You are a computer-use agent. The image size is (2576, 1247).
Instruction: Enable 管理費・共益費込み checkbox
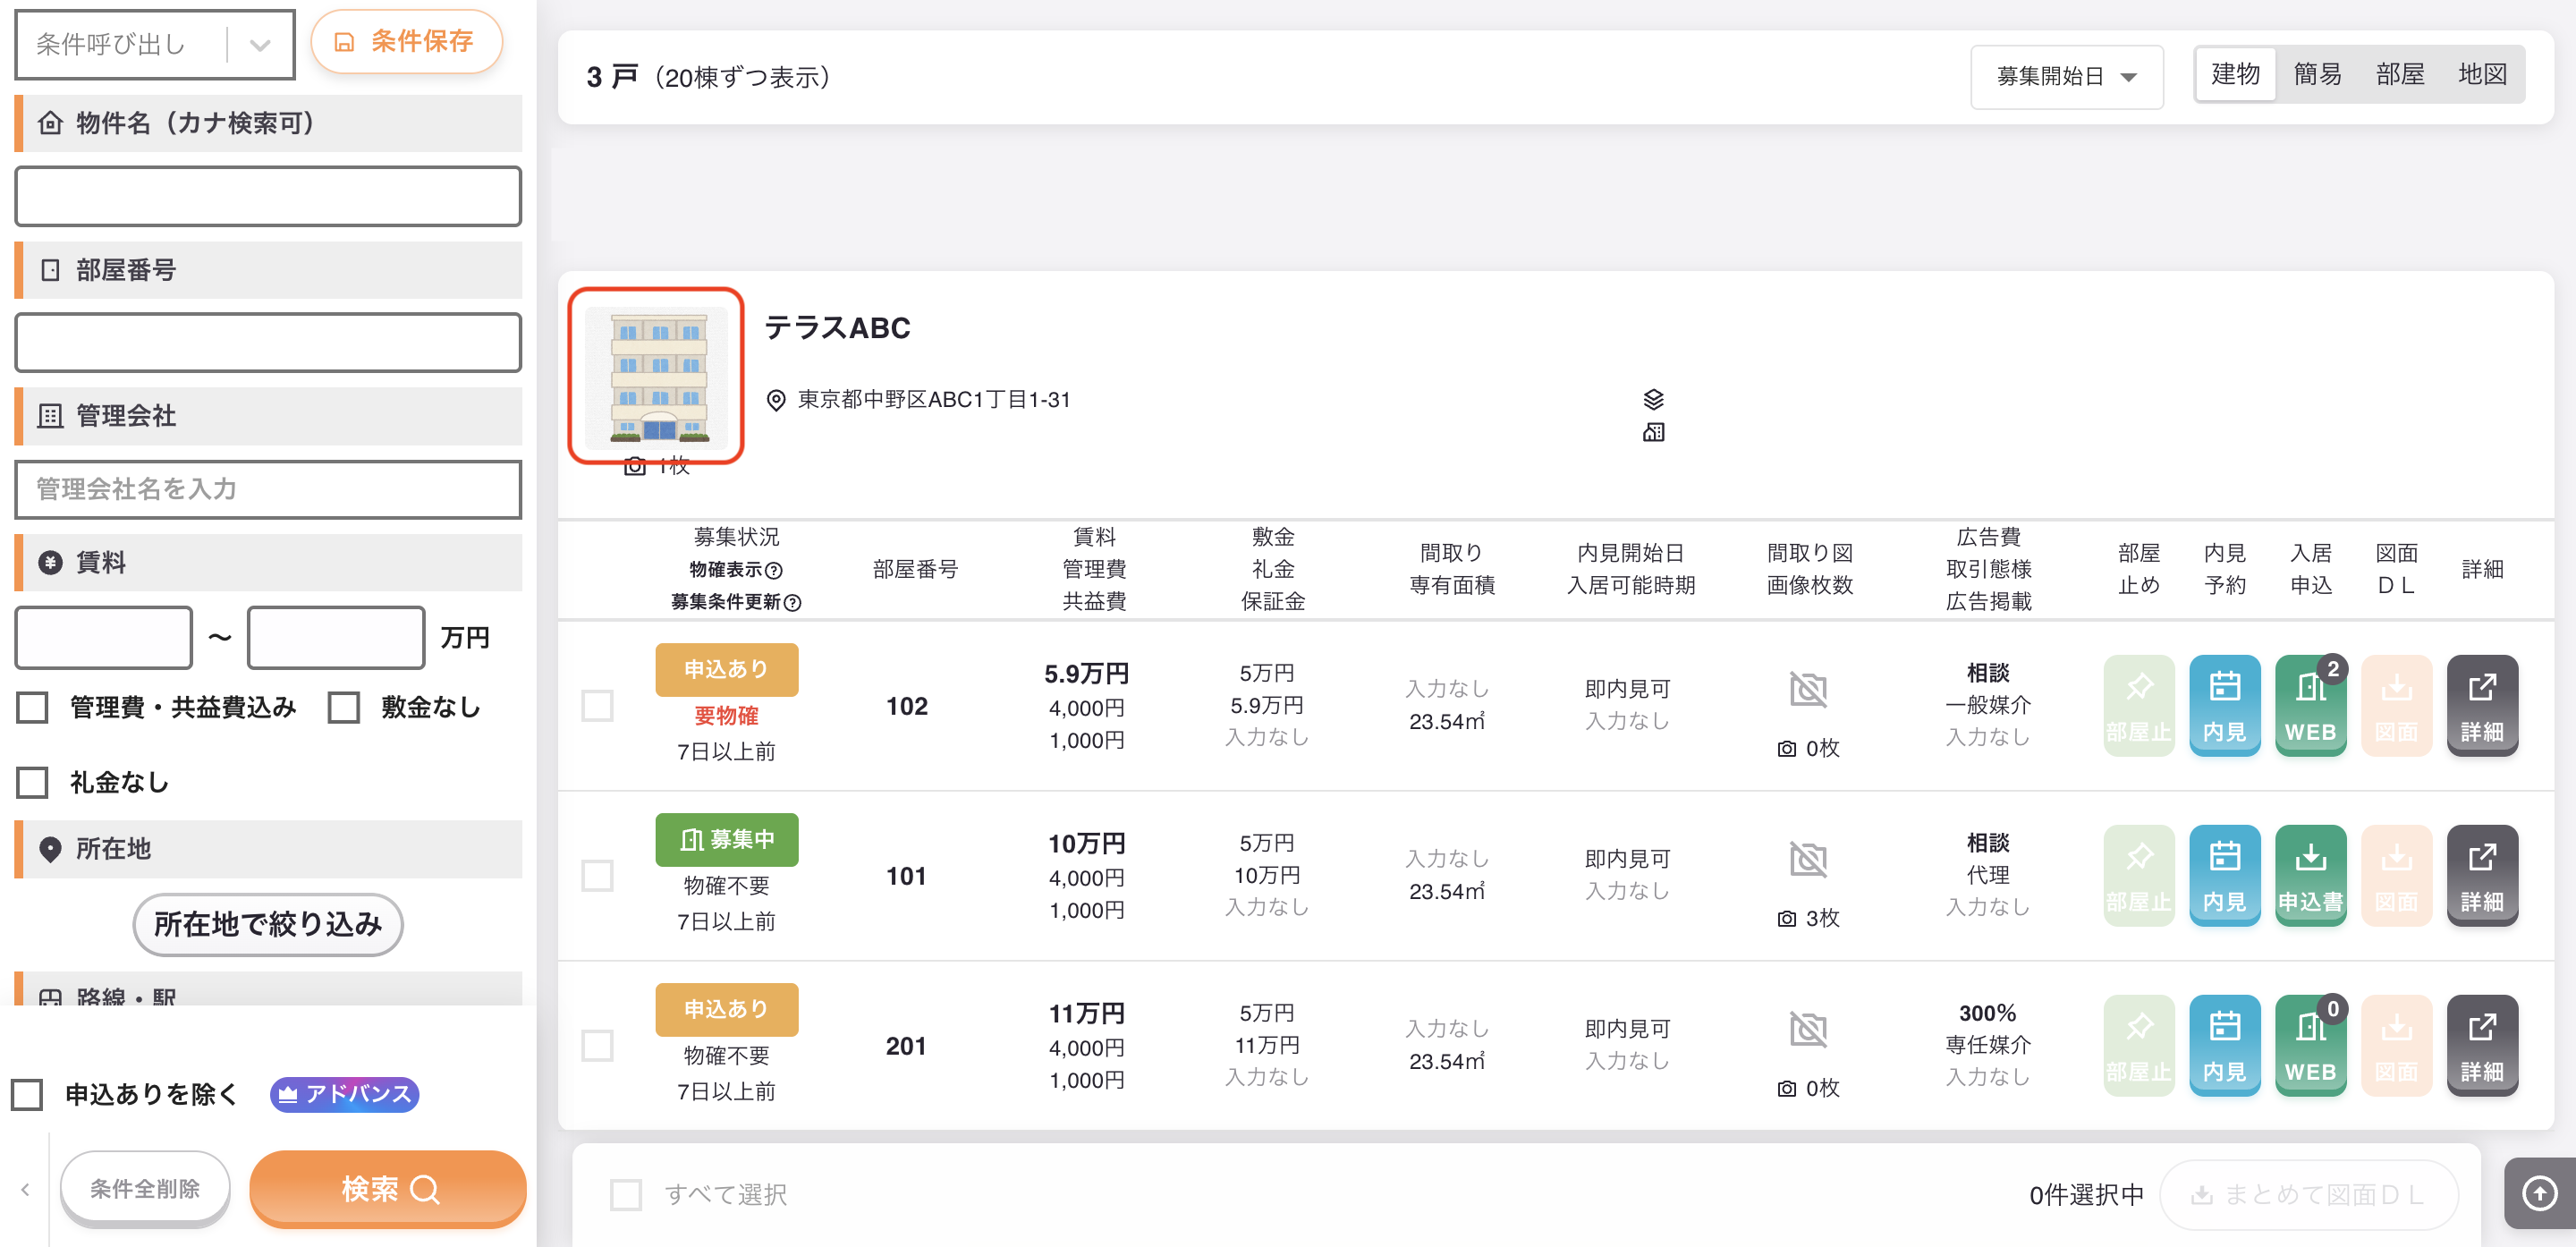click(33, 707)
